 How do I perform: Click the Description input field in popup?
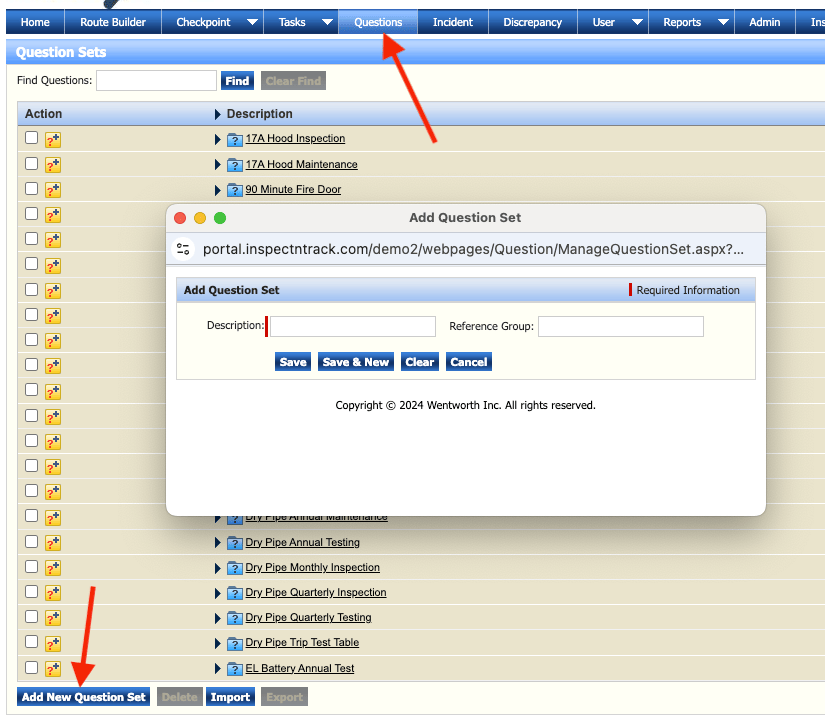pyautogui.click(x=353, y=326)
